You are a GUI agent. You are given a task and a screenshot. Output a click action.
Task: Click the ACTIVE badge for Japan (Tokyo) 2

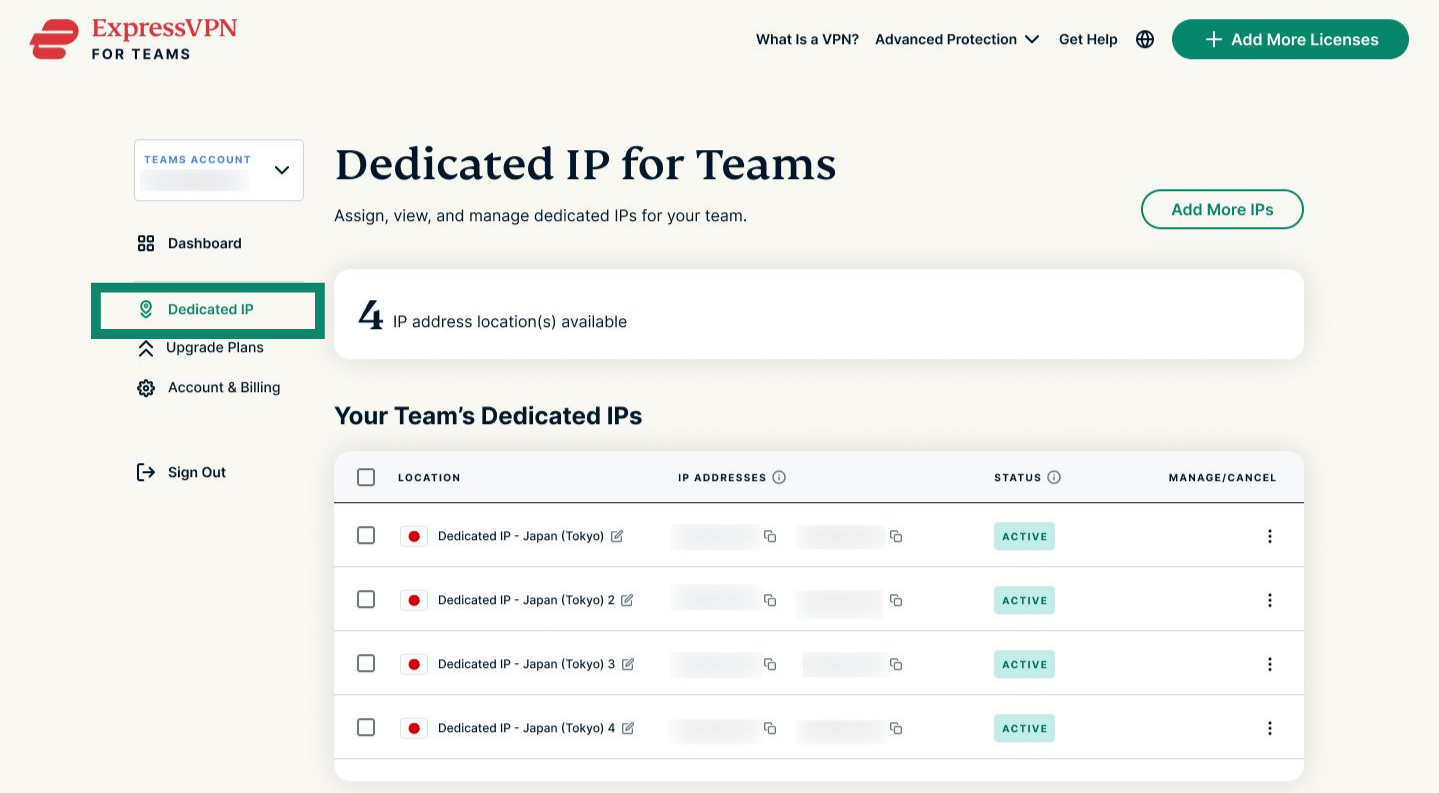1024,600
